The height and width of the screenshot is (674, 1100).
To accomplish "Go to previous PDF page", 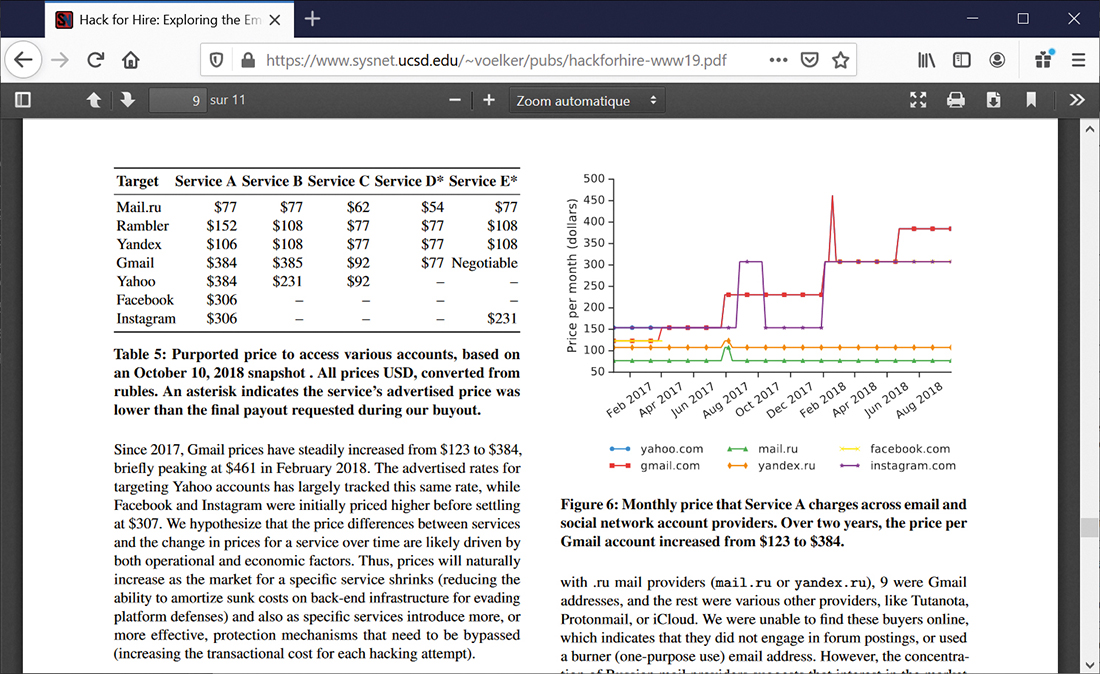I will 93,100.
